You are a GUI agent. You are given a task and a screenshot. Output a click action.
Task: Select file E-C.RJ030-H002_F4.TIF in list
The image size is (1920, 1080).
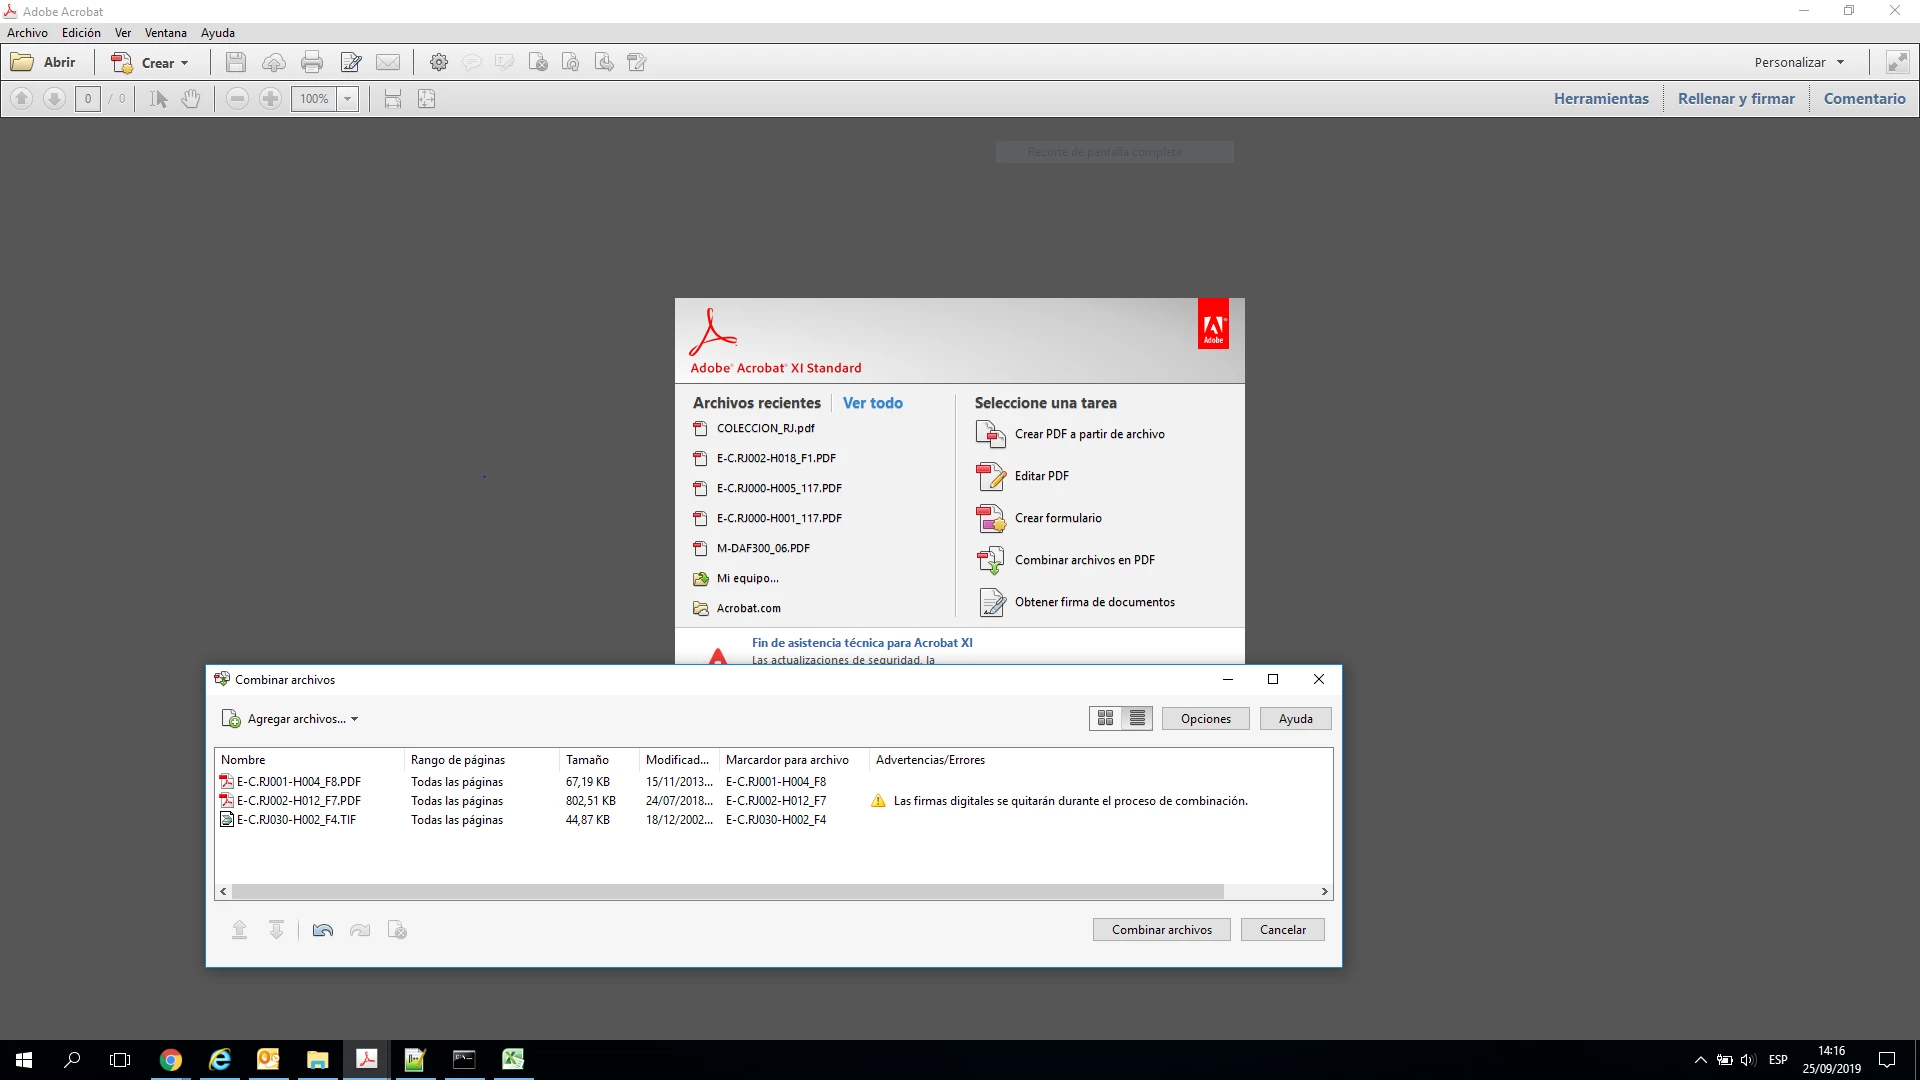click(x=296, y=820)
